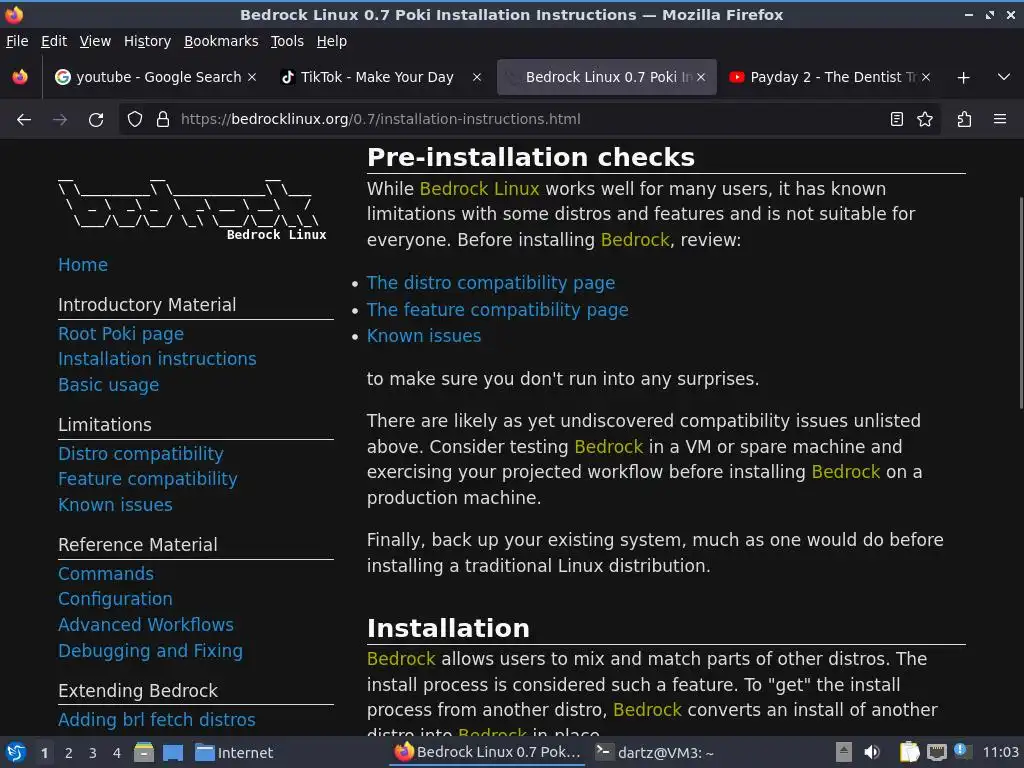Switch to workspace 4 in pager
The width and height of the screenshot is (1024, 768).
click(x=117, y=753)
